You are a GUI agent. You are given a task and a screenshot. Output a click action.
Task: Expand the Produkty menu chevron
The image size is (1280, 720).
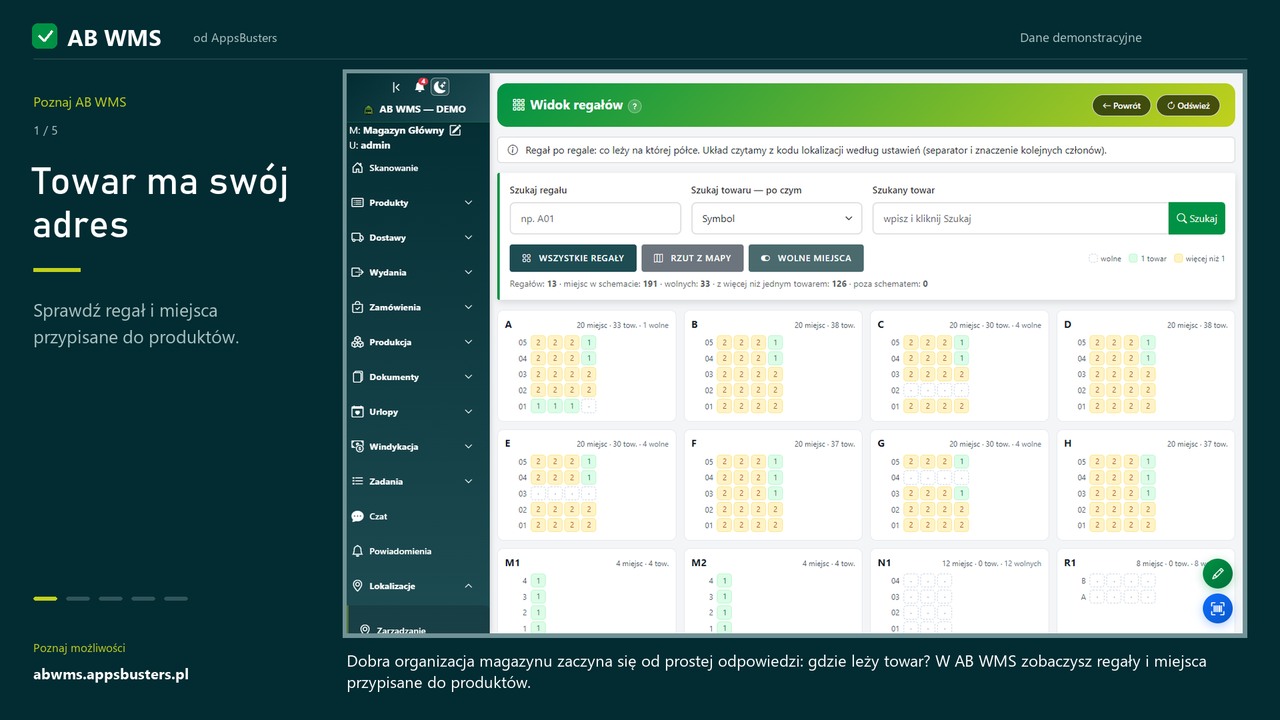click(x=469, y=203)
